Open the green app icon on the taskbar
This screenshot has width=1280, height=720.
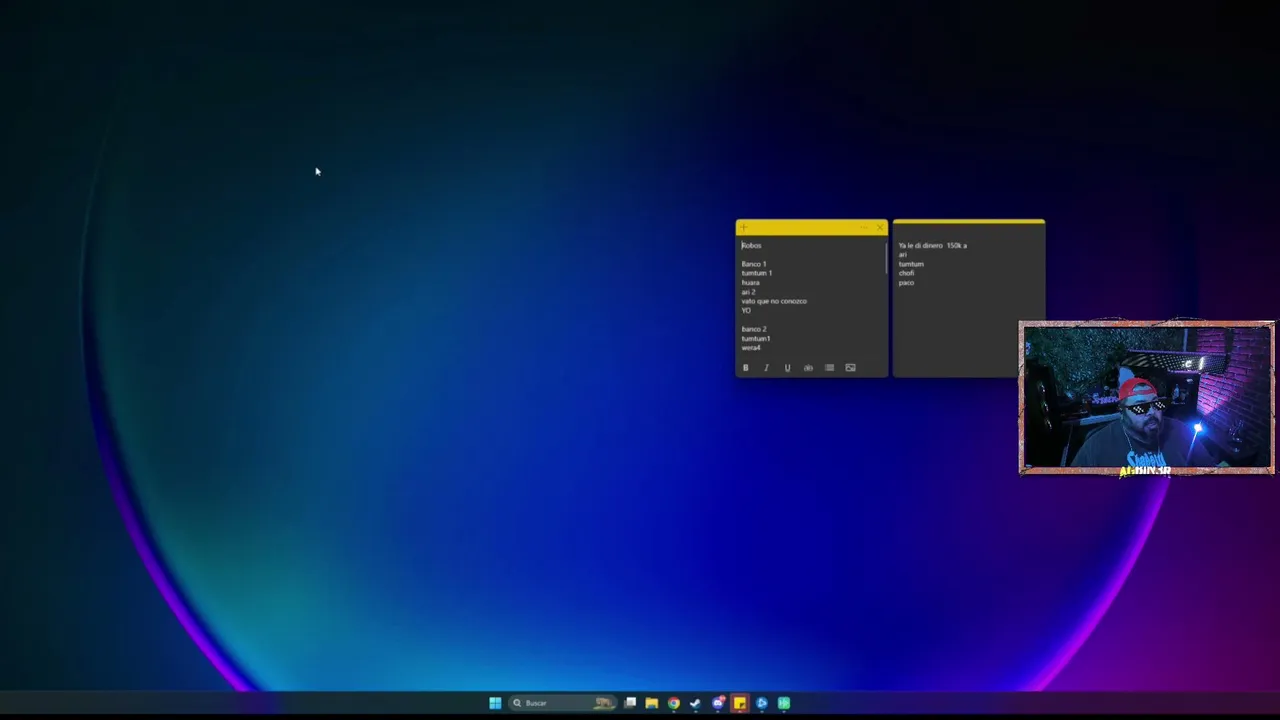coord(784,703)
